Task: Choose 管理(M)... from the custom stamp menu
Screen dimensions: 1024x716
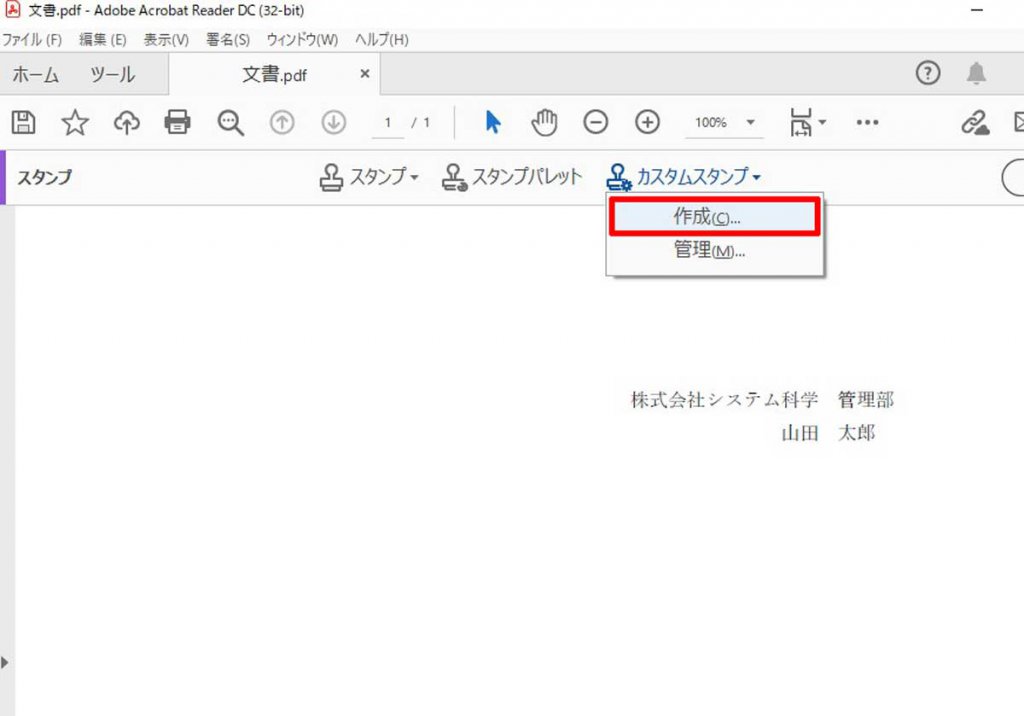Action: pos(714,250)
